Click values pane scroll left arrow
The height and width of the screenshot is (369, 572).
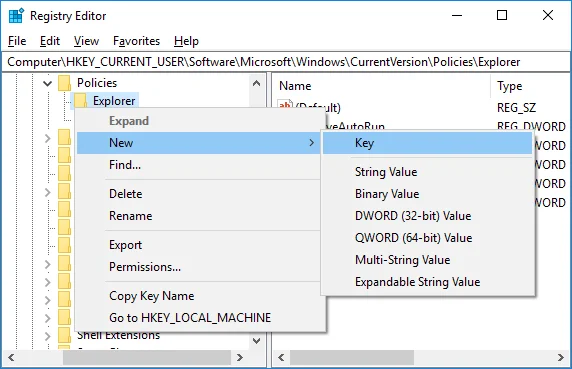click(281, 357)
